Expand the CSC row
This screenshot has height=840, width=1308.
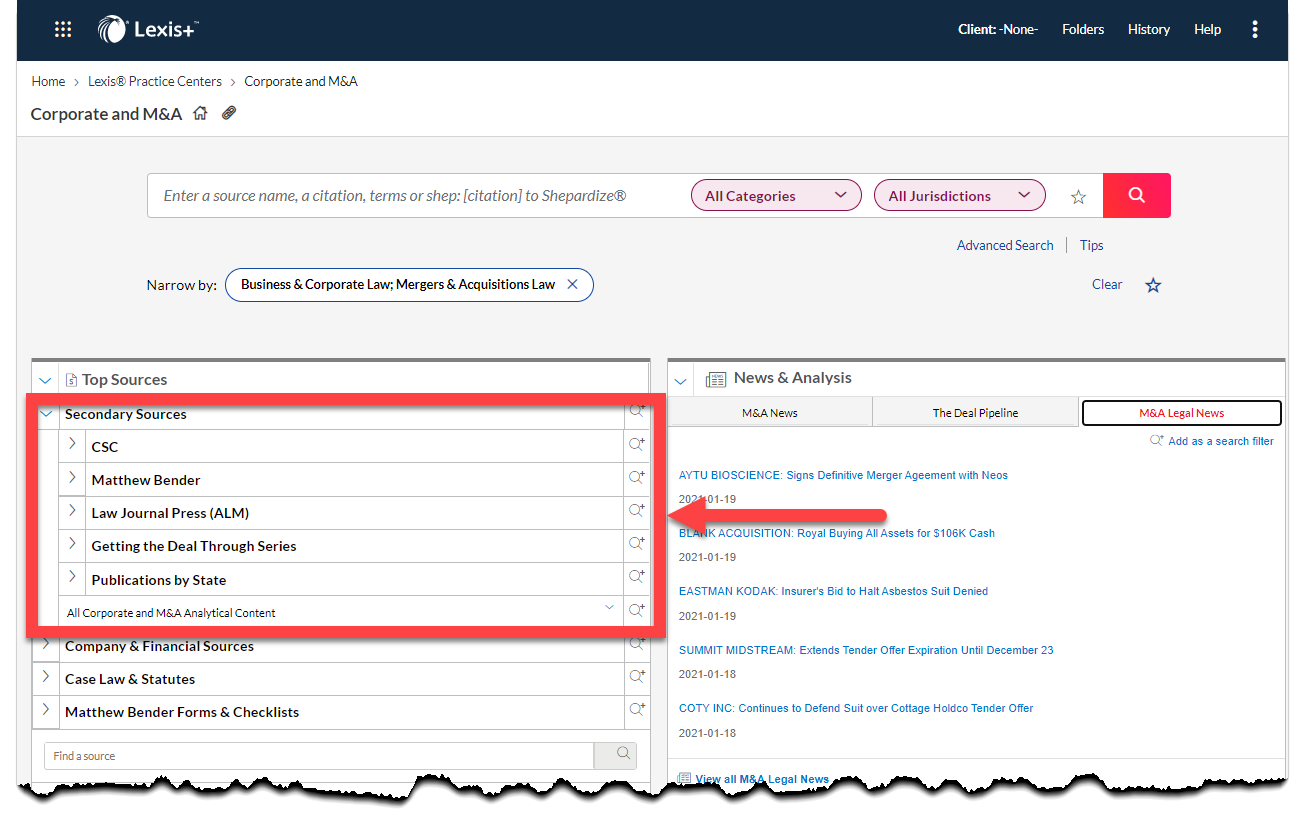click(72, 444)
